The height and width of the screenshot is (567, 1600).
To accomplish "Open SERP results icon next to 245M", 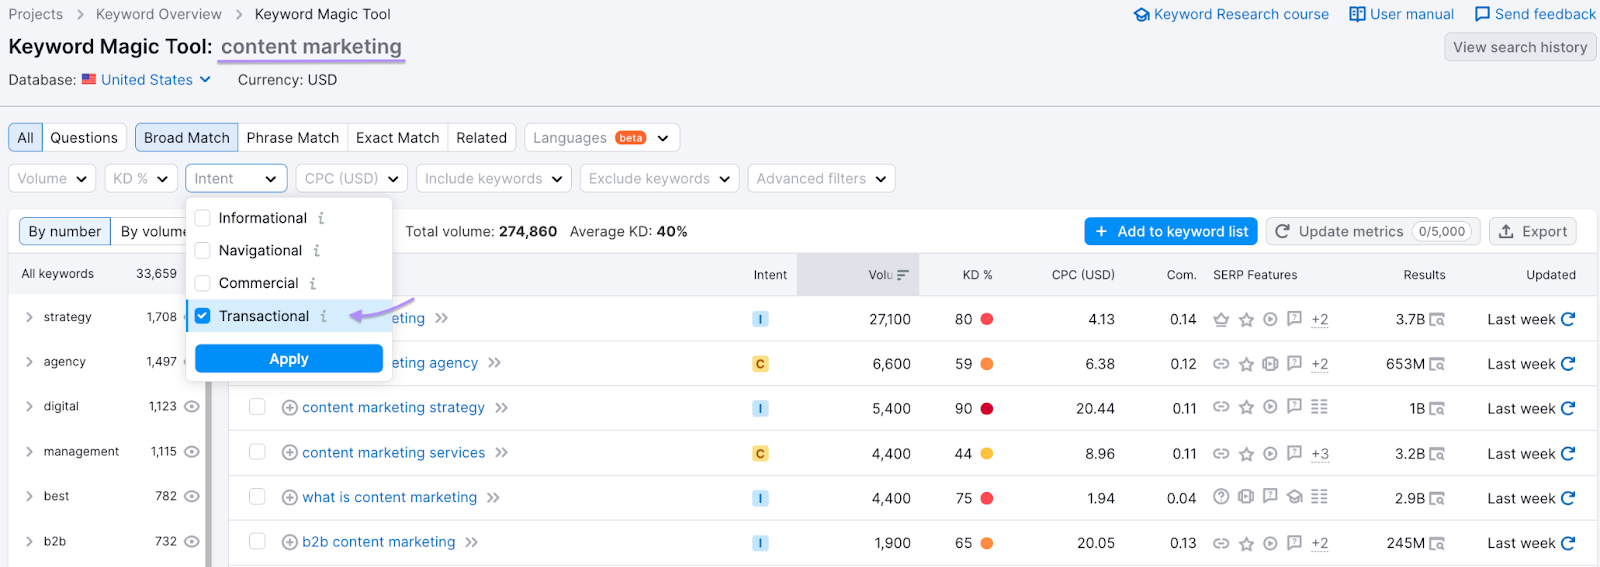I will tap(1437, 543).
